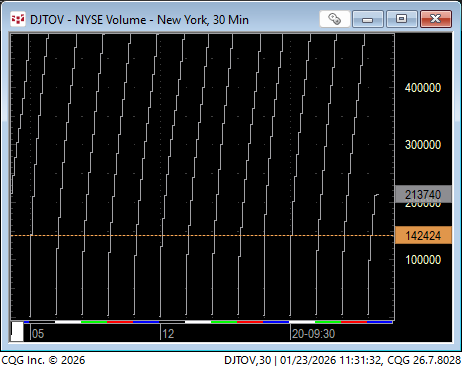Click the 05 date marker on time axis
This screenshot has height=368, width=462.
[x=38, y=334]
